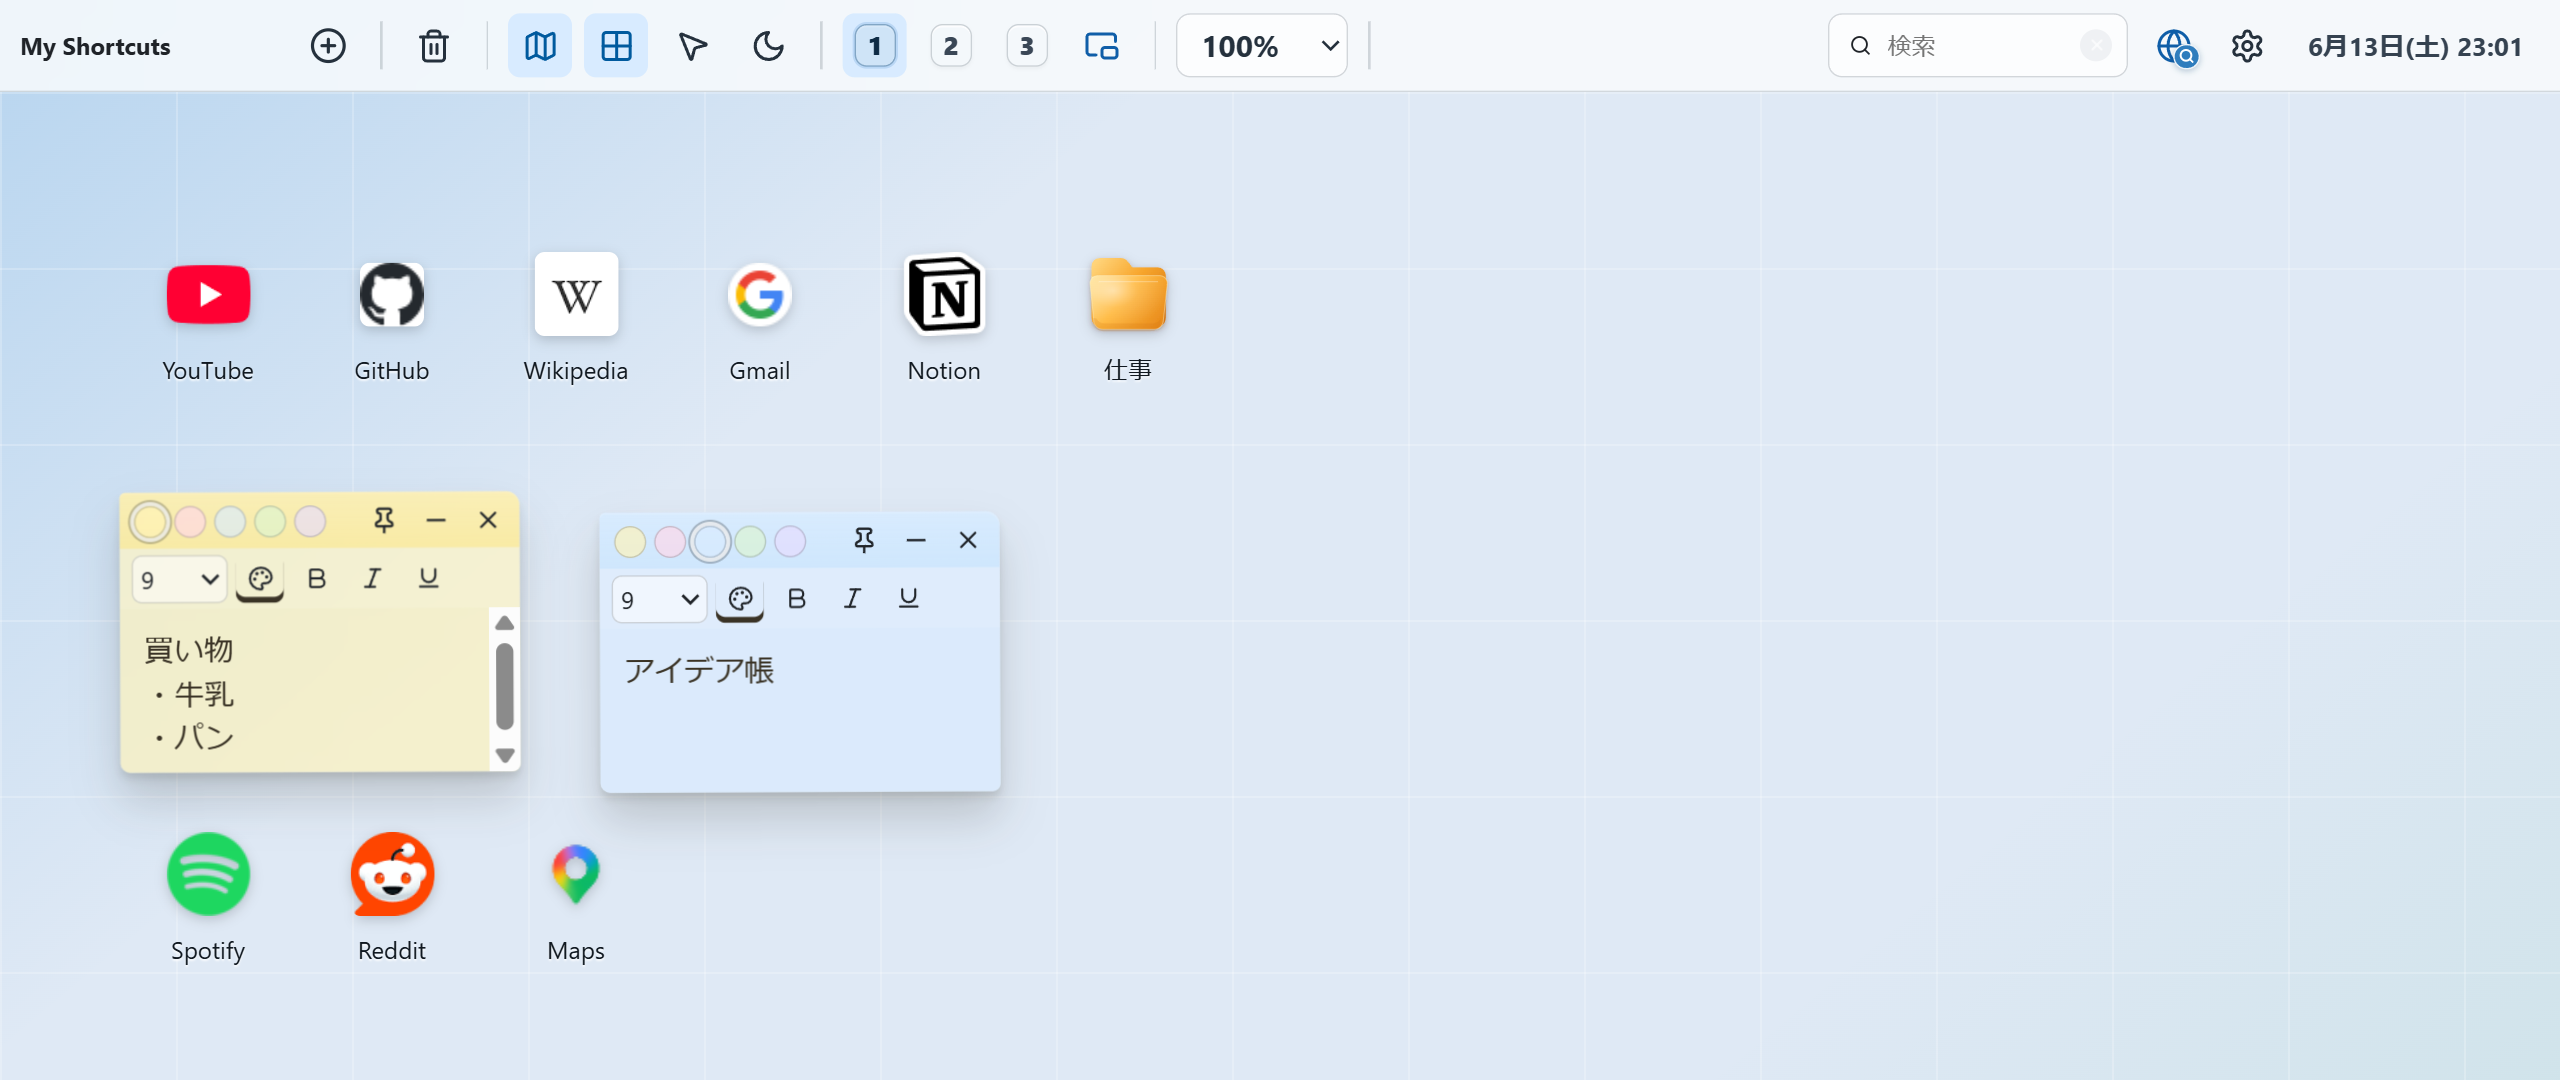Toggle the grid layout icon
The width and height of the screenshot is (2560, 1080).
coord(616,46)
